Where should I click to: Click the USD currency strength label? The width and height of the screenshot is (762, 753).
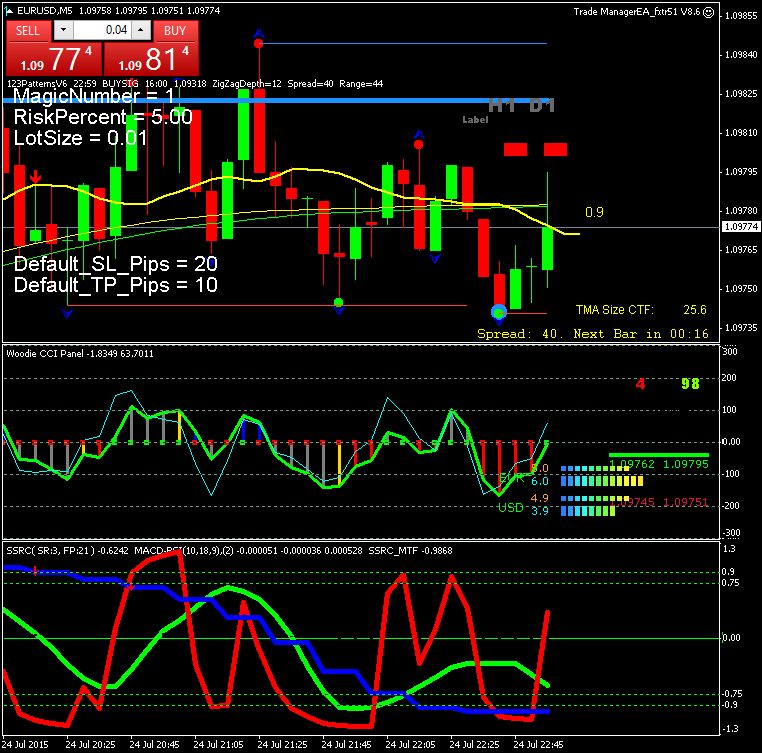(511, 508)
